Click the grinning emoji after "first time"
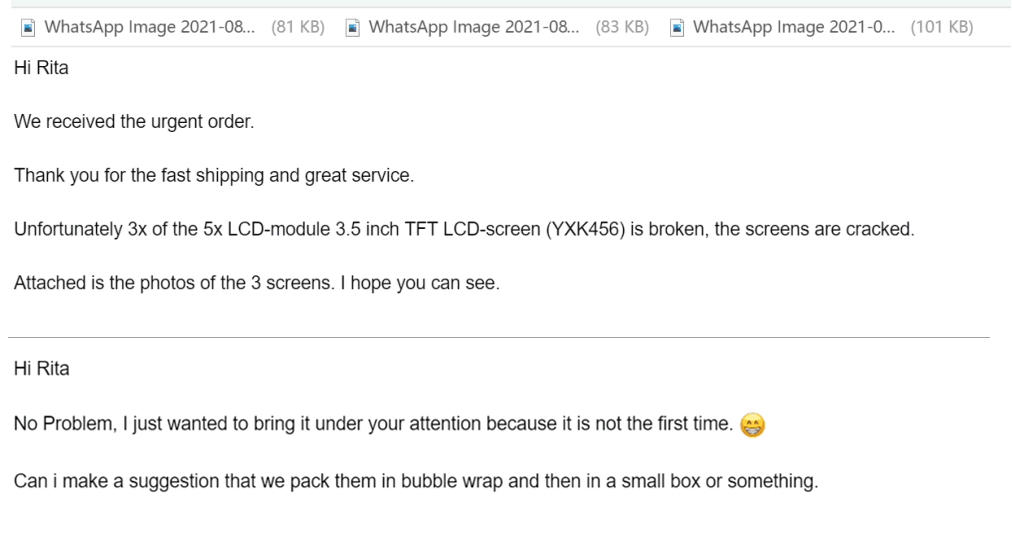Screen dimensions: 1012x547 752,426
